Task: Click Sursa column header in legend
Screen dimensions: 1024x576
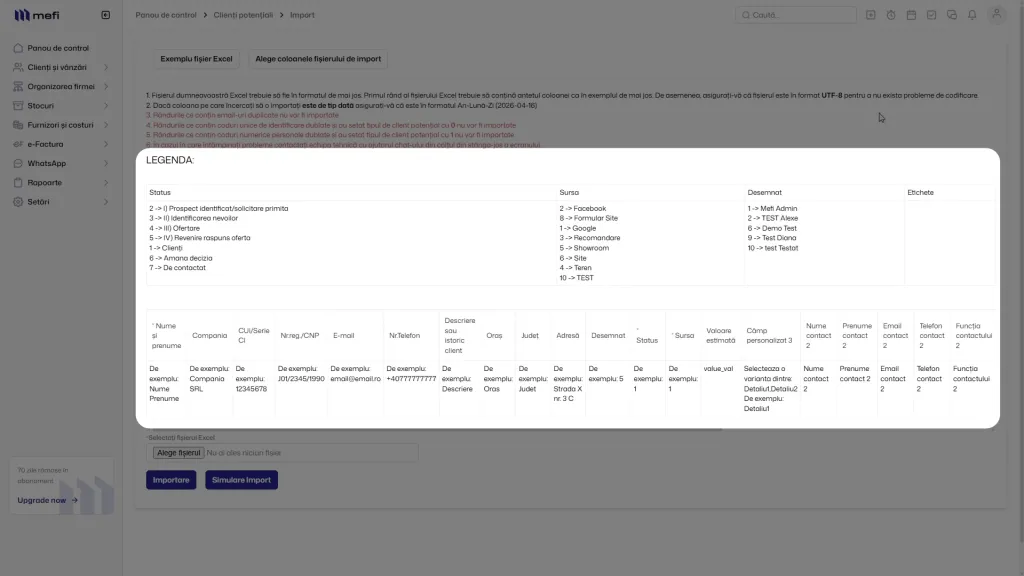Action: [x=569, y=193]
